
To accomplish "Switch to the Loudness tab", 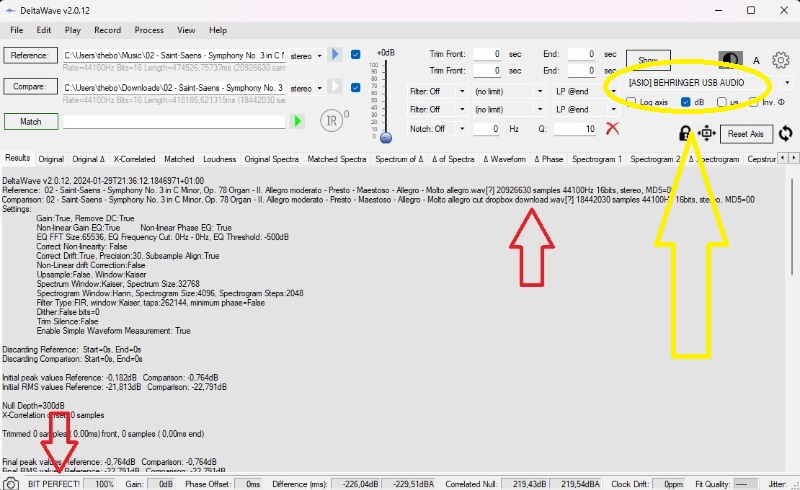I will 219,159.
